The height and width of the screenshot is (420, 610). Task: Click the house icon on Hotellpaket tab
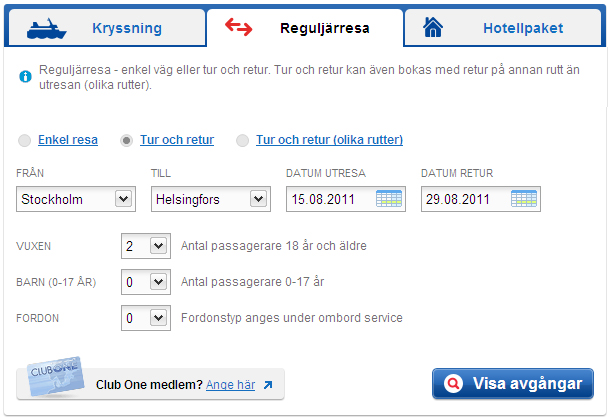433,27
